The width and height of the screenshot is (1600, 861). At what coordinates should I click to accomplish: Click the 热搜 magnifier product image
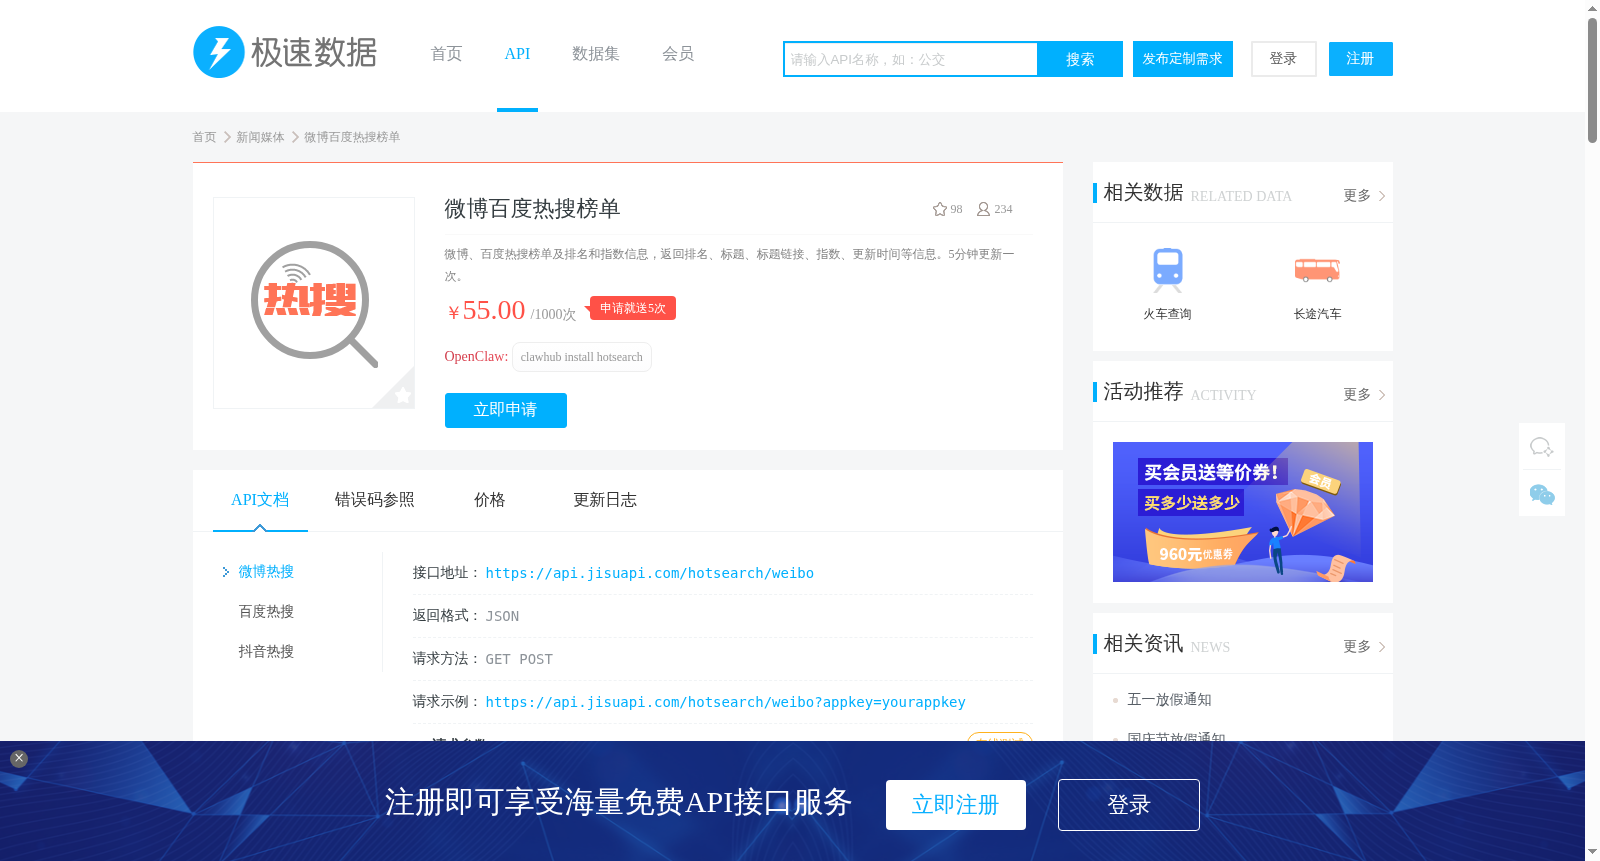click(x=314, y=303)
